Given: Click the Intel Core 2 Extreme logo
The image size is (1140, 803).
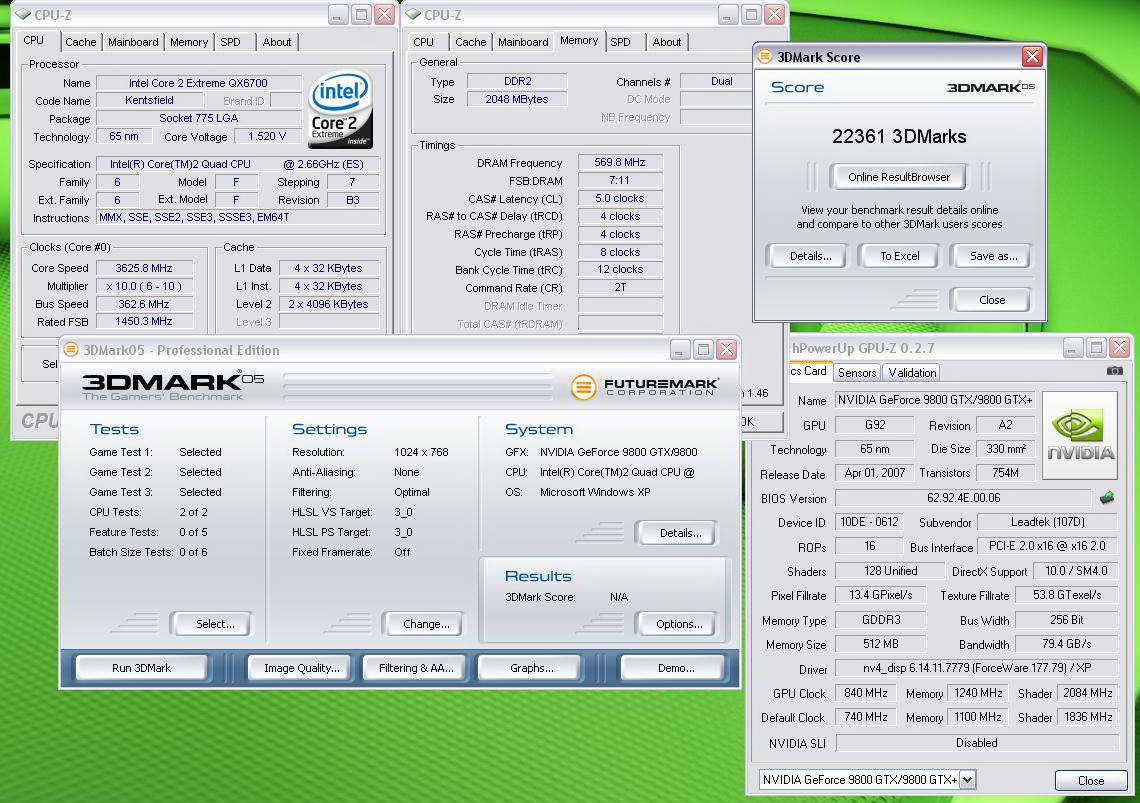Looking at the screenshot, I should pyautogui.click(x=340, y=110).
